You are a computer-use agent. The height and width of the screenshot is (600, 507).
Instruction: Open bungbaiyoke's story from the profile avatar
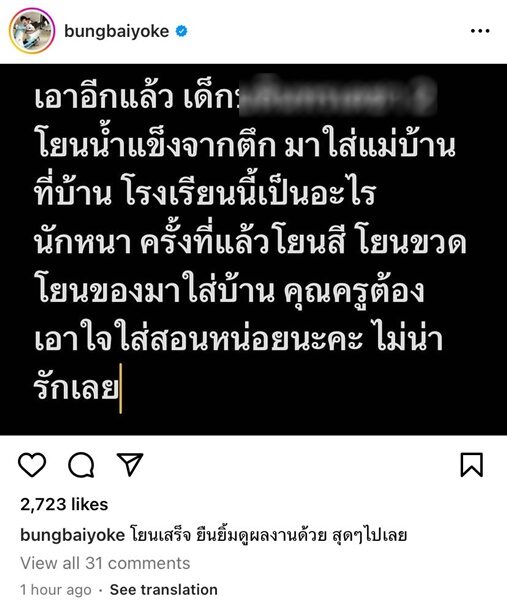(x=32, y=31)
